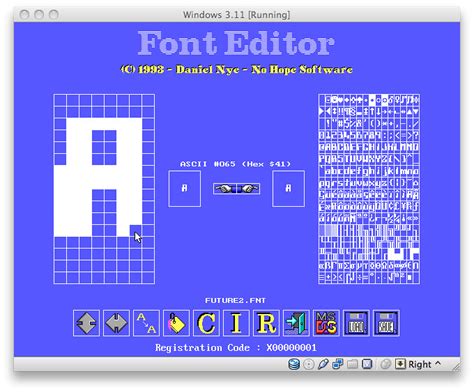Click the exit door icon
Screen dimensions: 474x392
pos(296,323)
